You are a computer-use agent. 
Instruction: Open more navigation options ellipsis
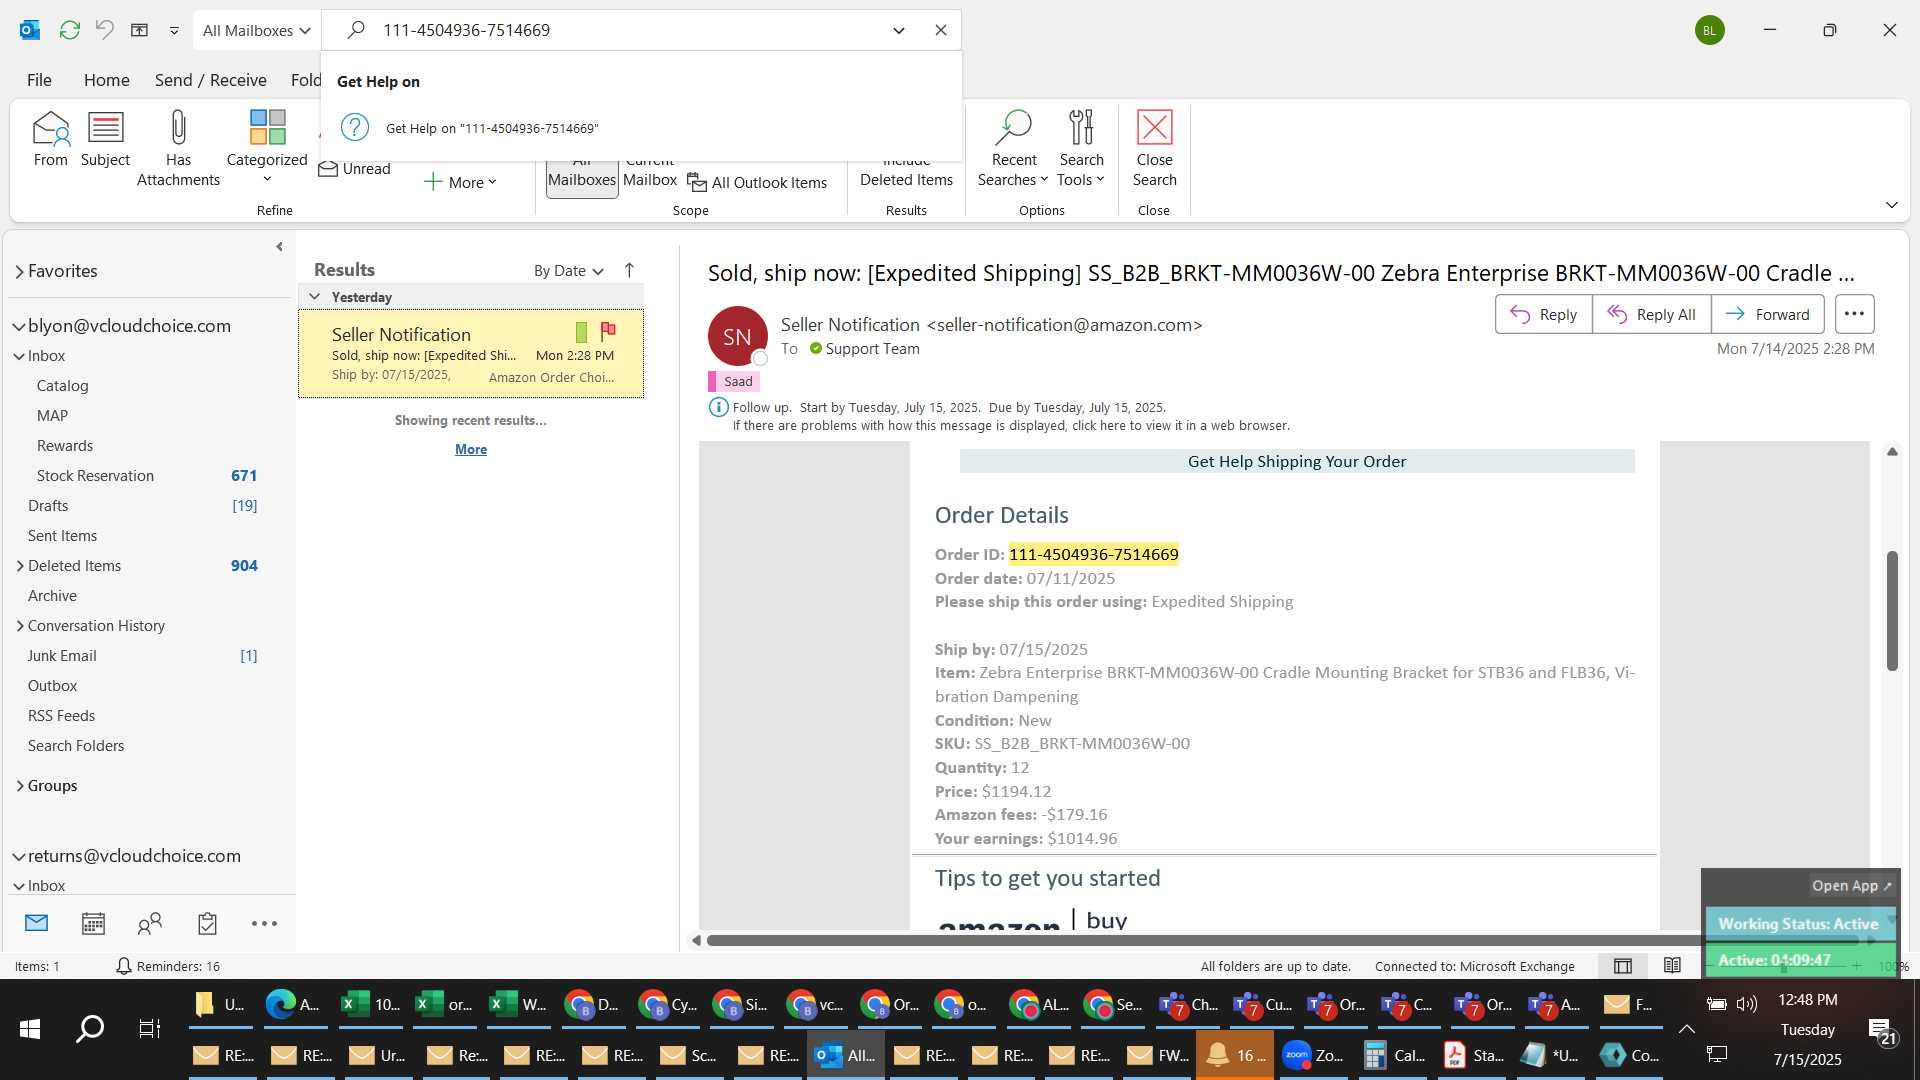[x=264, y=923]
